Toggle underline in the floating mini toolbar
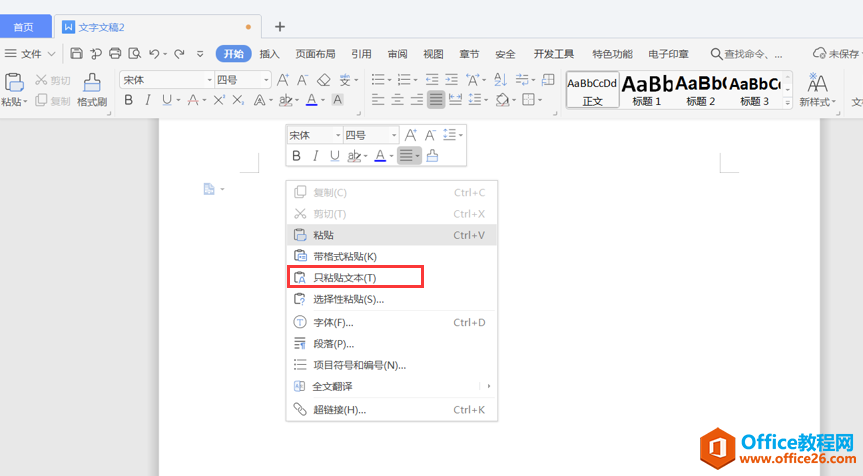 [333, 155]
